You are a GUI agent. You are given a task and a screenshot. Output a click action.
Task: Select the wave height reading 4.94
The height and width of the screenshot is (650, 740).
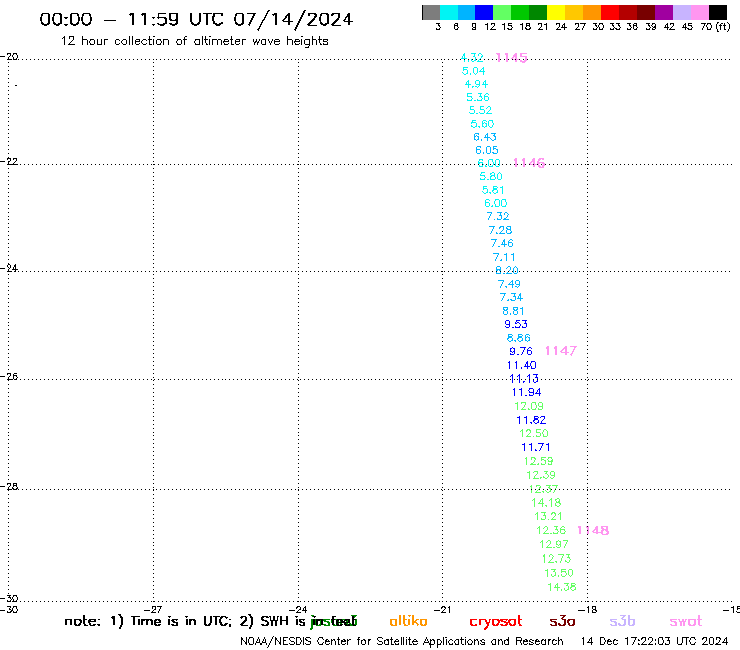(476, 84)
